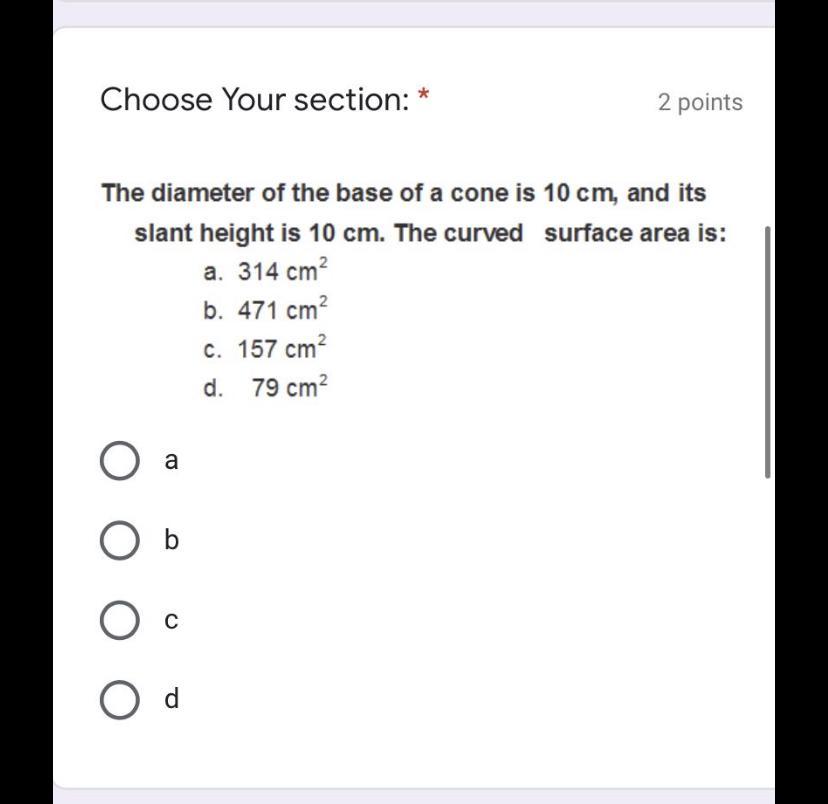The image size is (828, 804).
Task: Click question line 'slant height is 10 cm'
Action: (430, 234)
